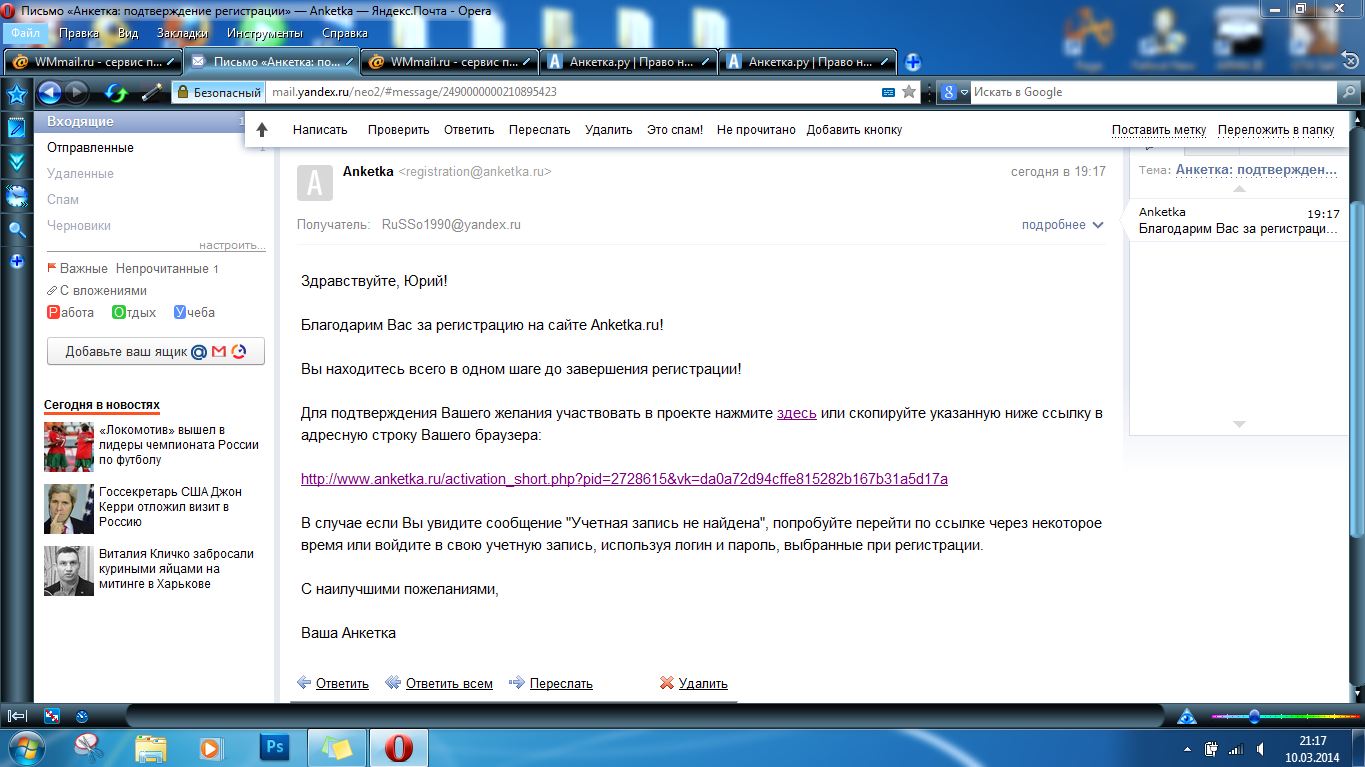This screenshot has width=1365, height=767.
Task: Open the Закладки menu
Action: click(183, 33)
